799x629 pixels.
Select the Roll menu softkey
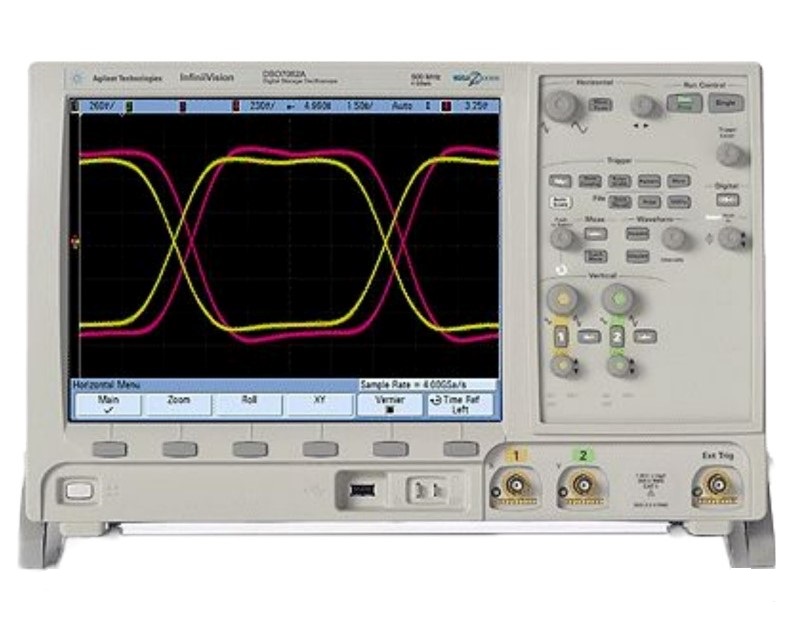point(249,403)
